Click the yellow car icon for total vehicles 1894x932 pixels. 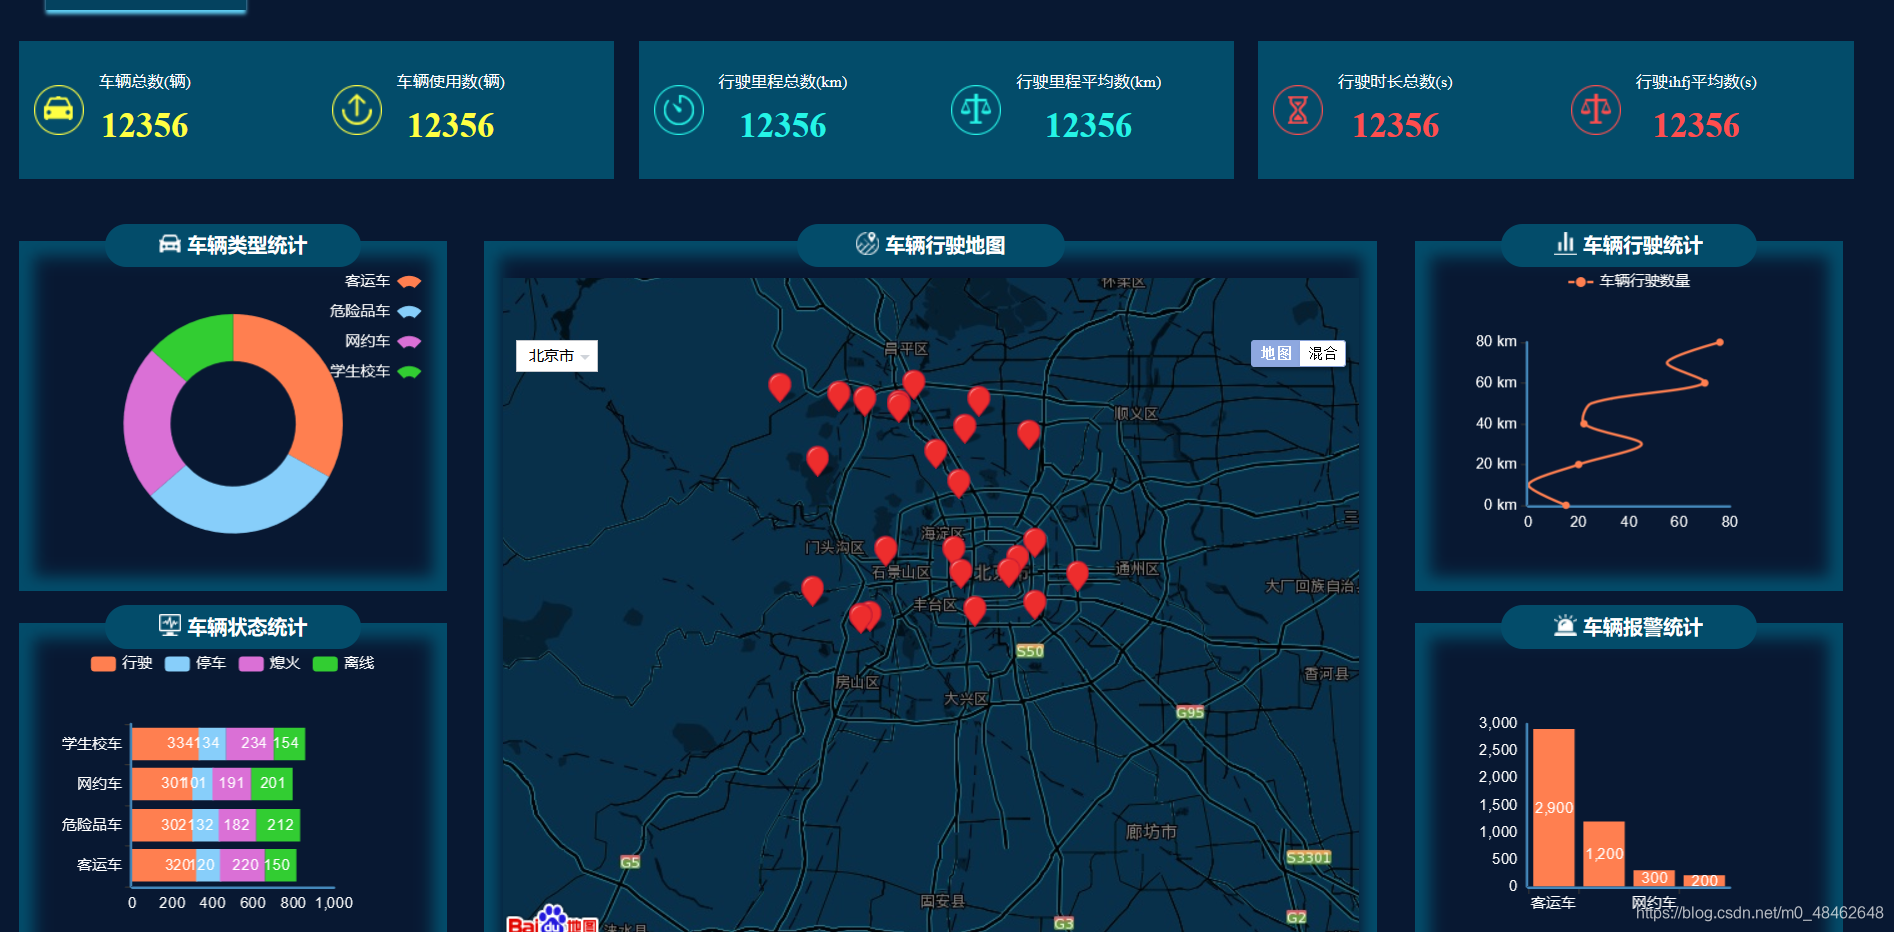click(59, 110)
